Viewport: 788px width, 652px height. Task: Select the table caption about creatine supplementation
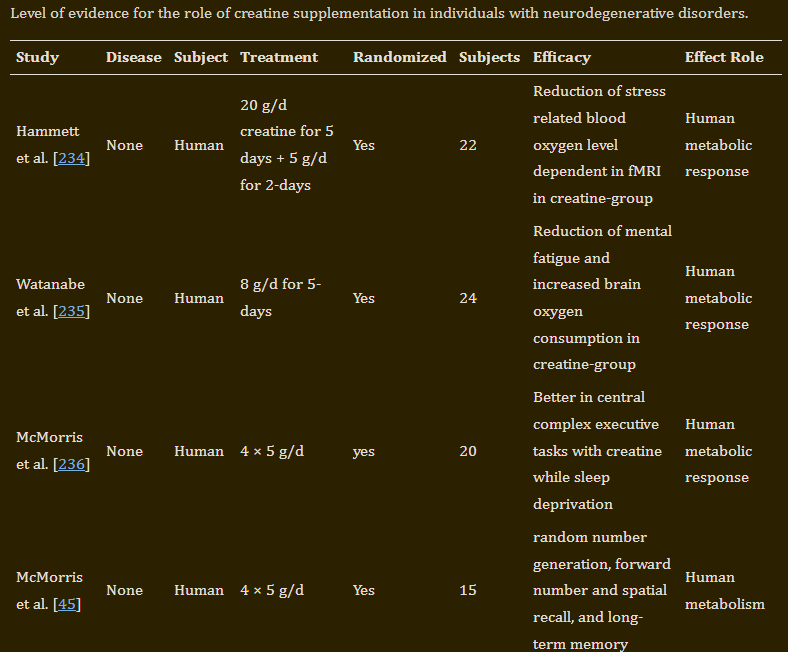[x=379, y=13]
